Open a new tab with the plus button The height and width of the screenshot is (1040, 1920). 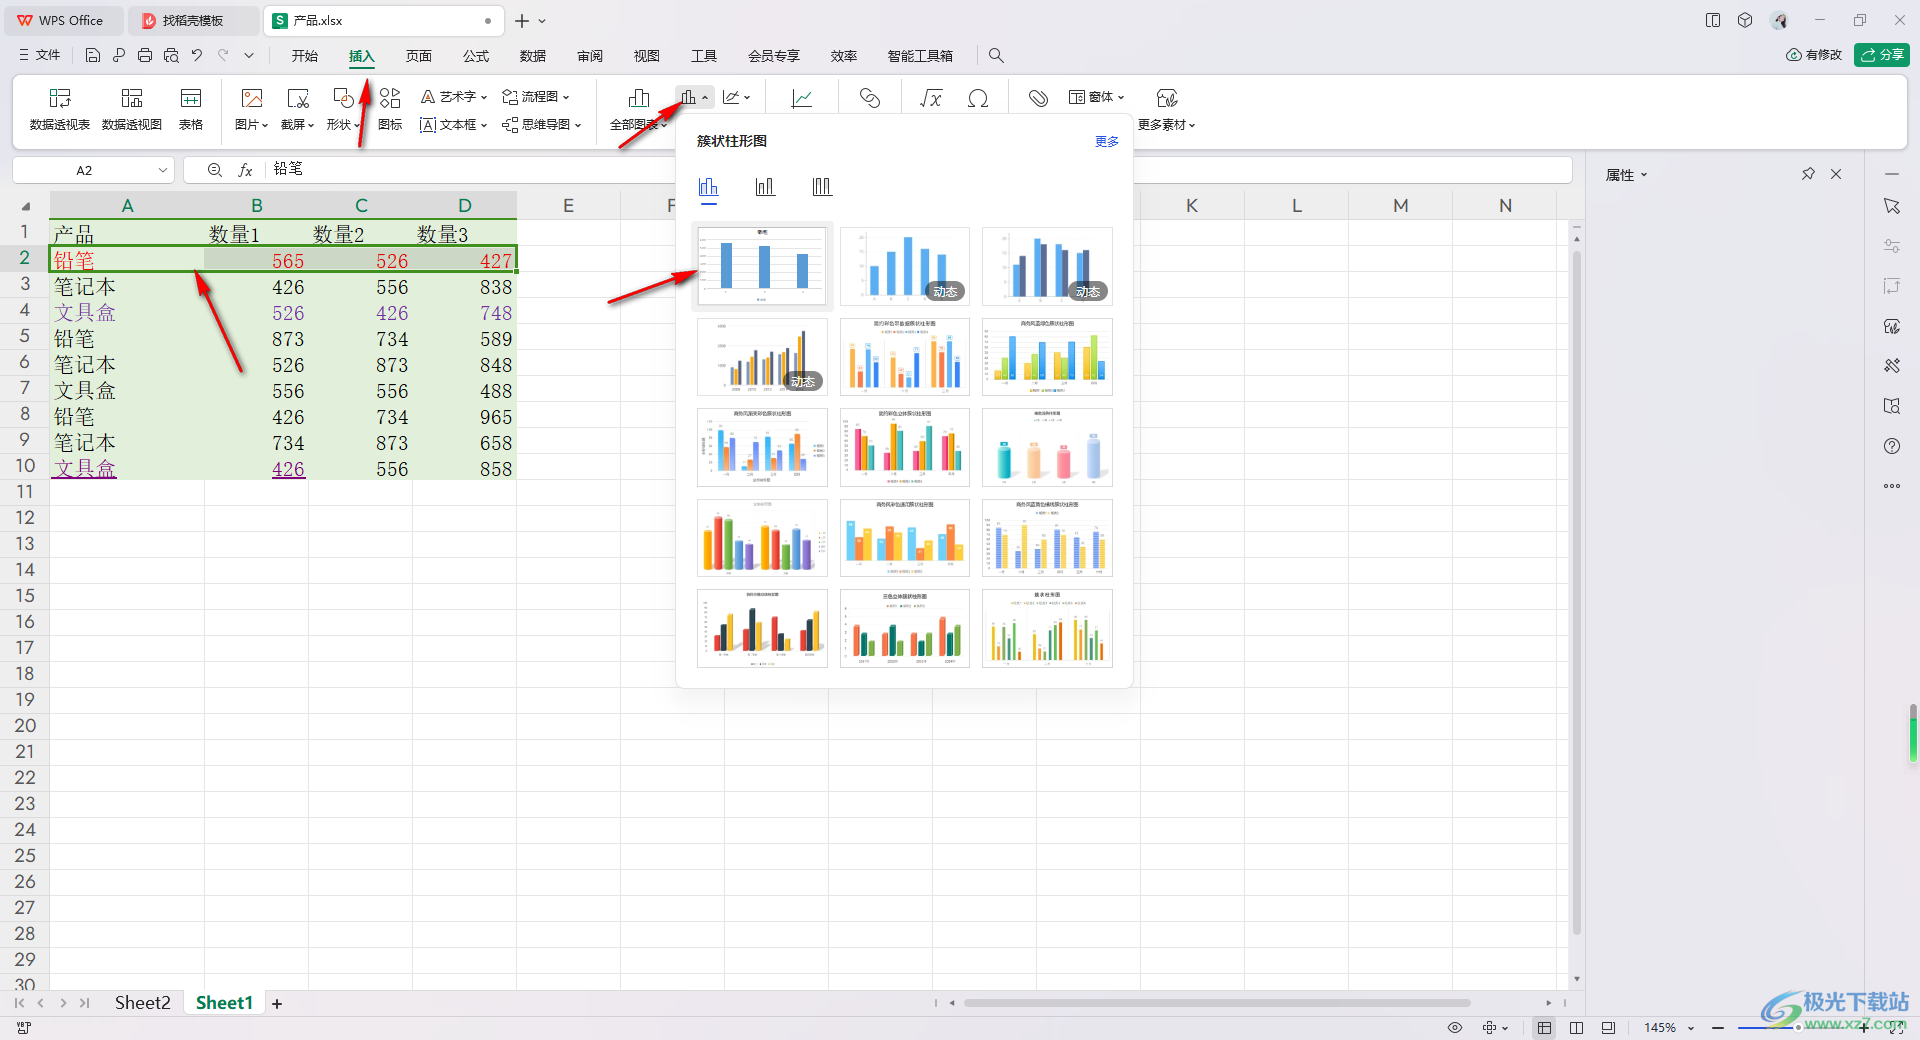coord(522,20)
